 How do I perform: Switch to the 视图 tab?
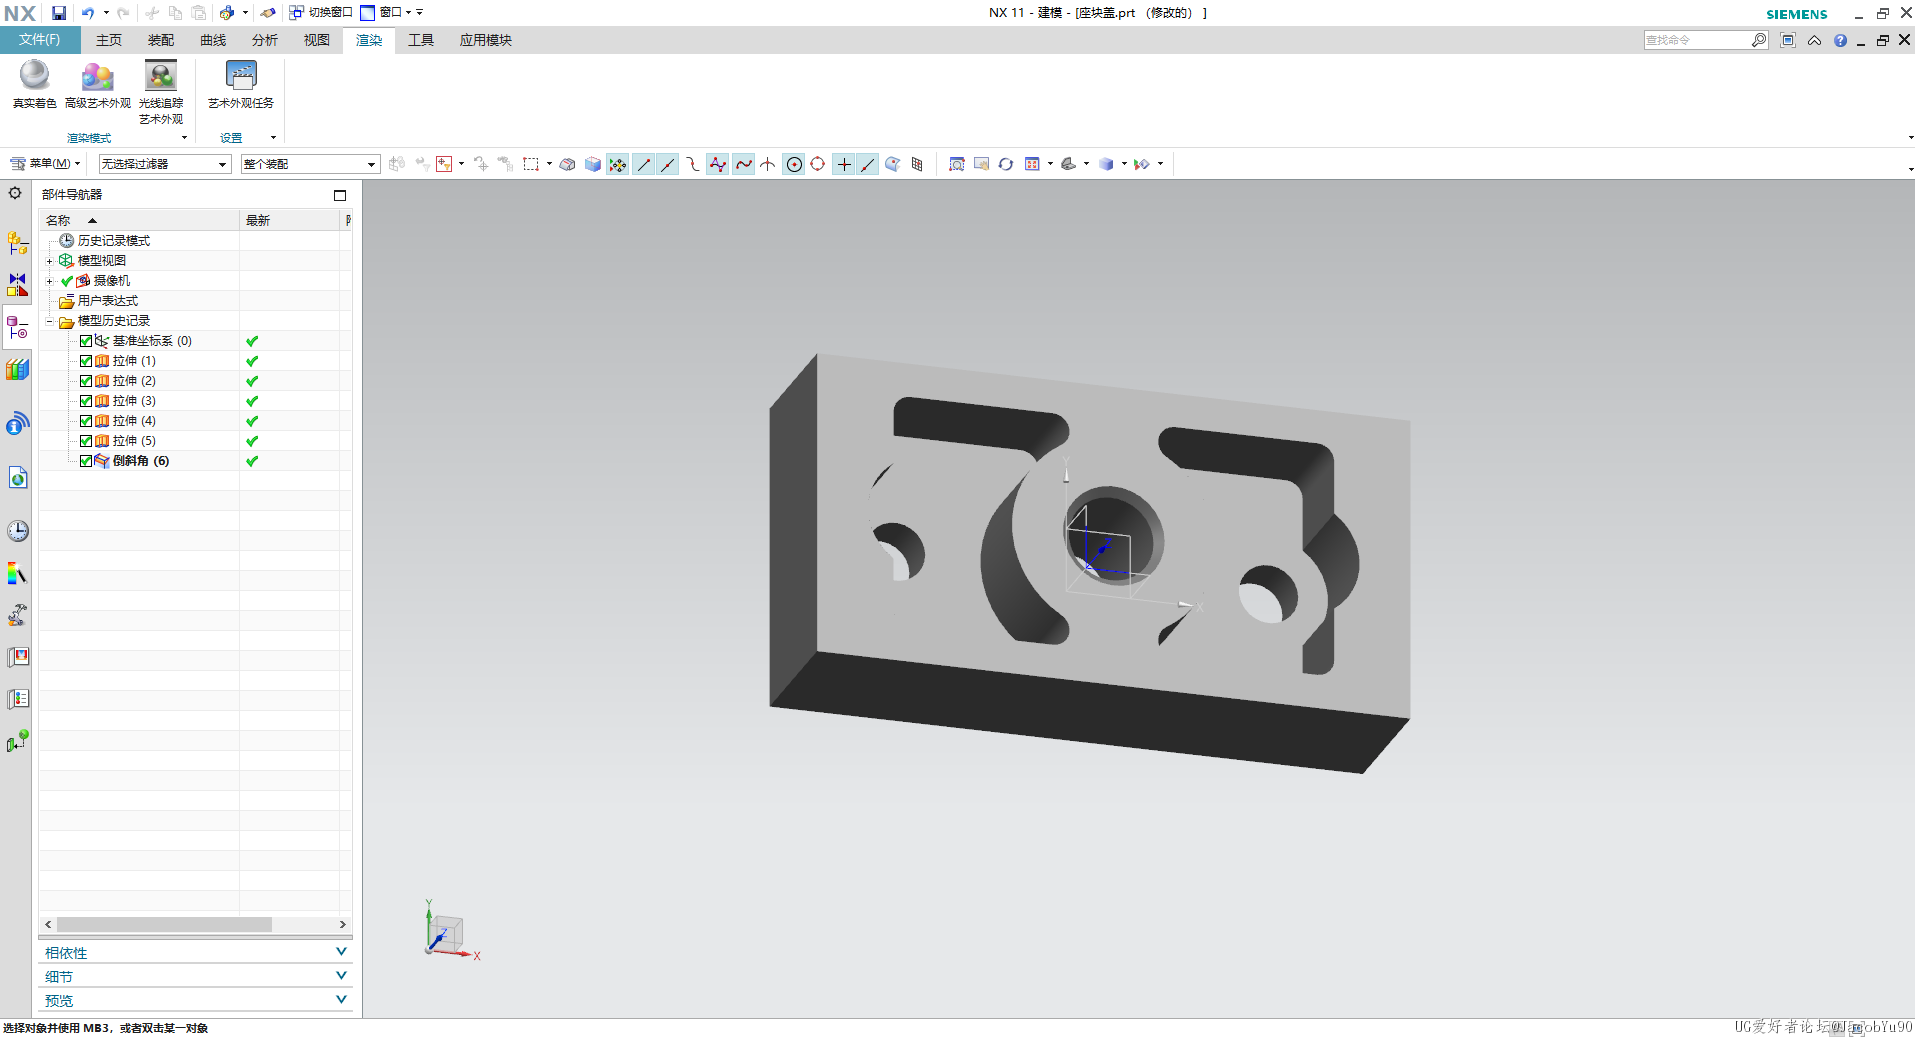pyautogui.click(x=317, y=40)
